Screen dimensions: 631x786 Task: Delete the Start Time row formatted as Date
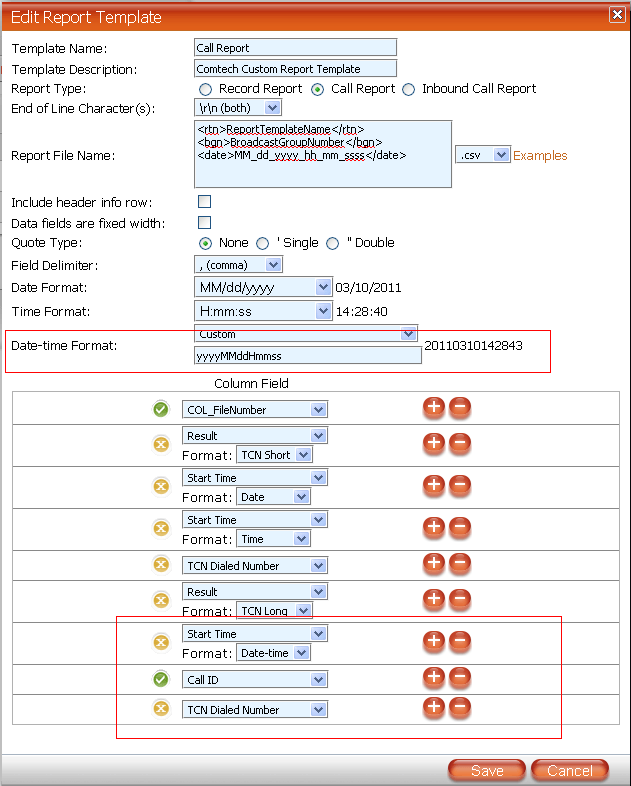point(460,485)
